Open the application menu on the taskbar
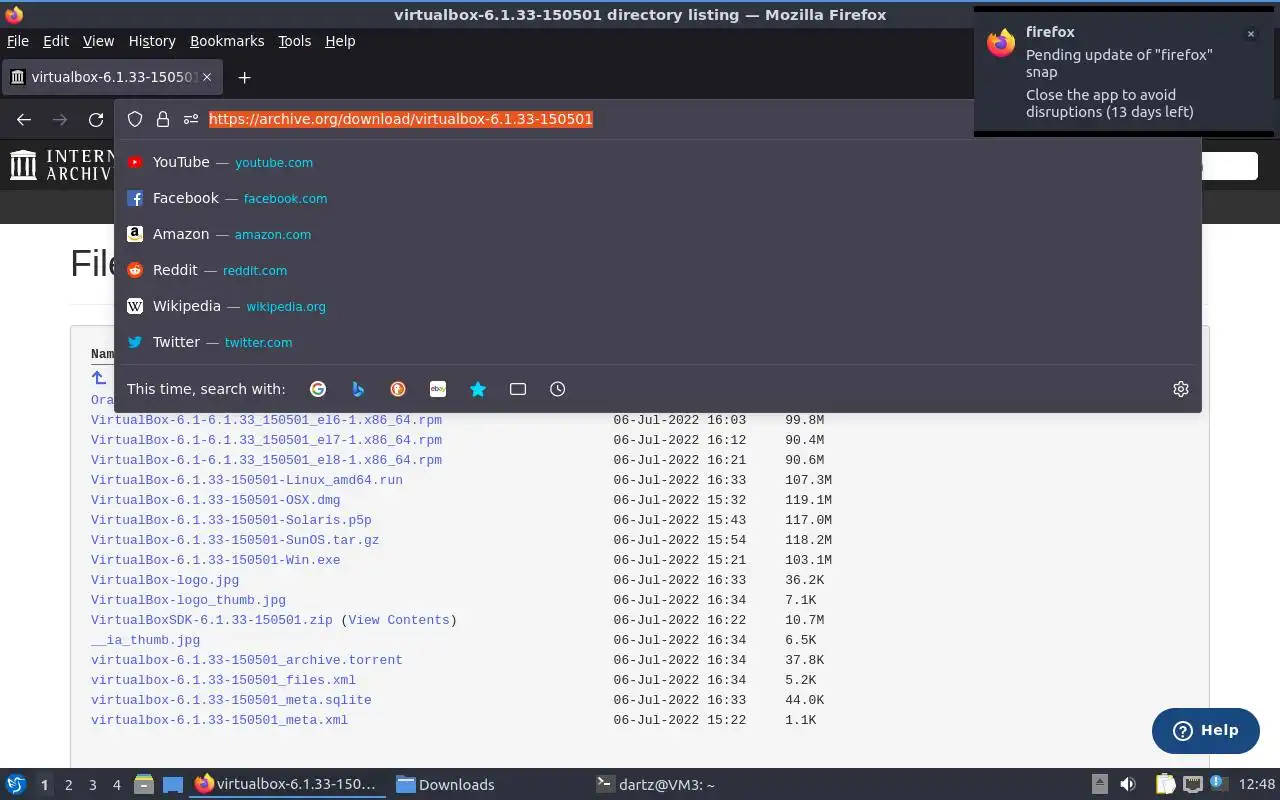This screenshot has height=800, width=1280. (16, 785)
